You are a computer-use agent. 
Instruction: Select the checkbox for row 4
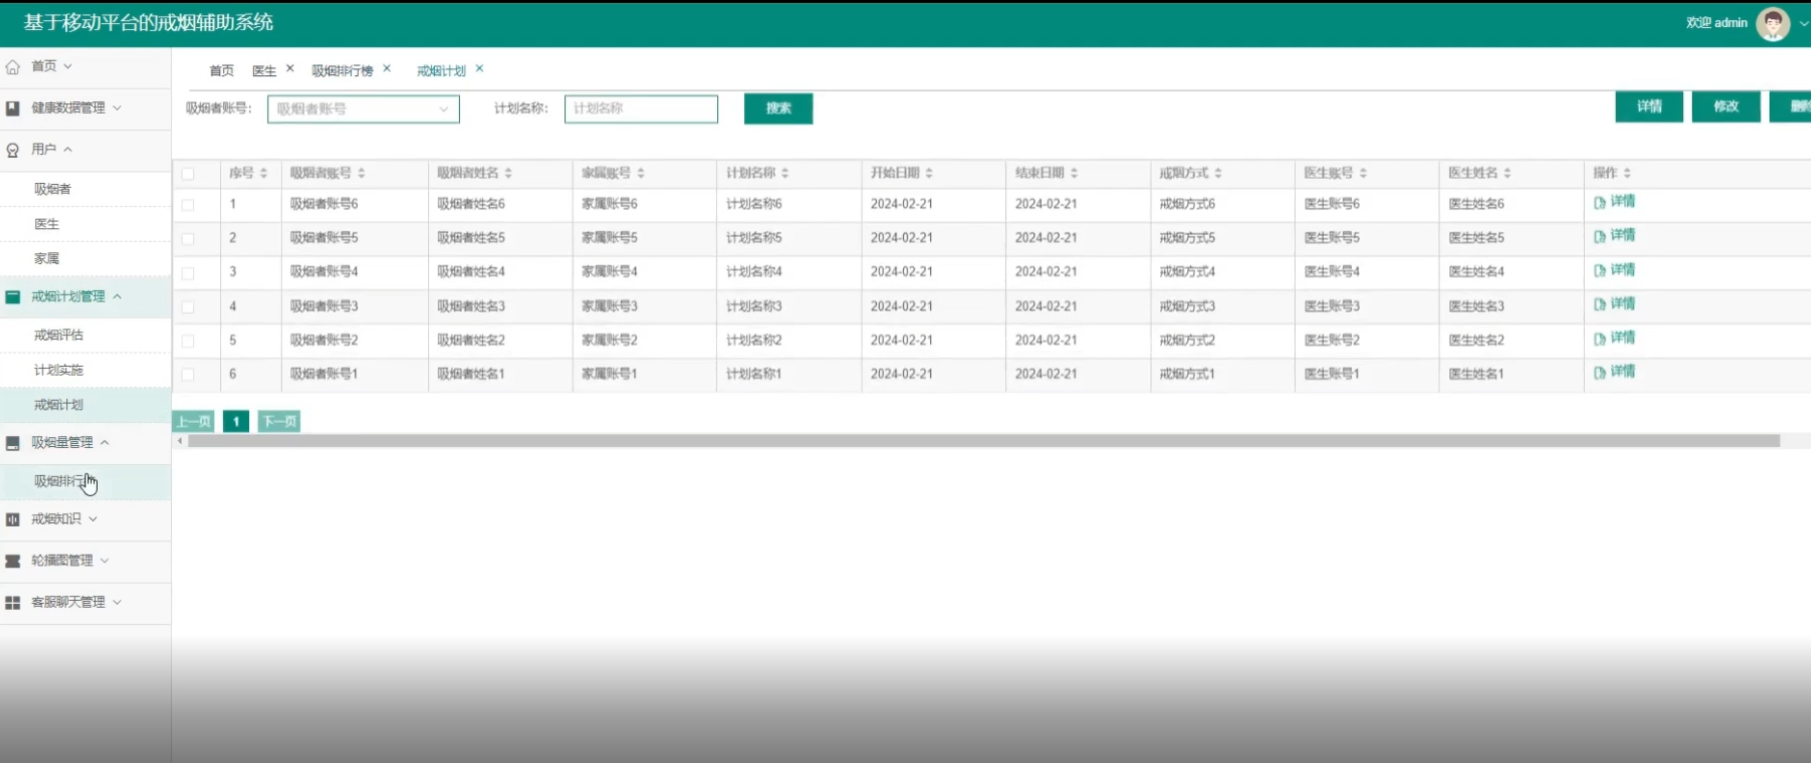188,307
